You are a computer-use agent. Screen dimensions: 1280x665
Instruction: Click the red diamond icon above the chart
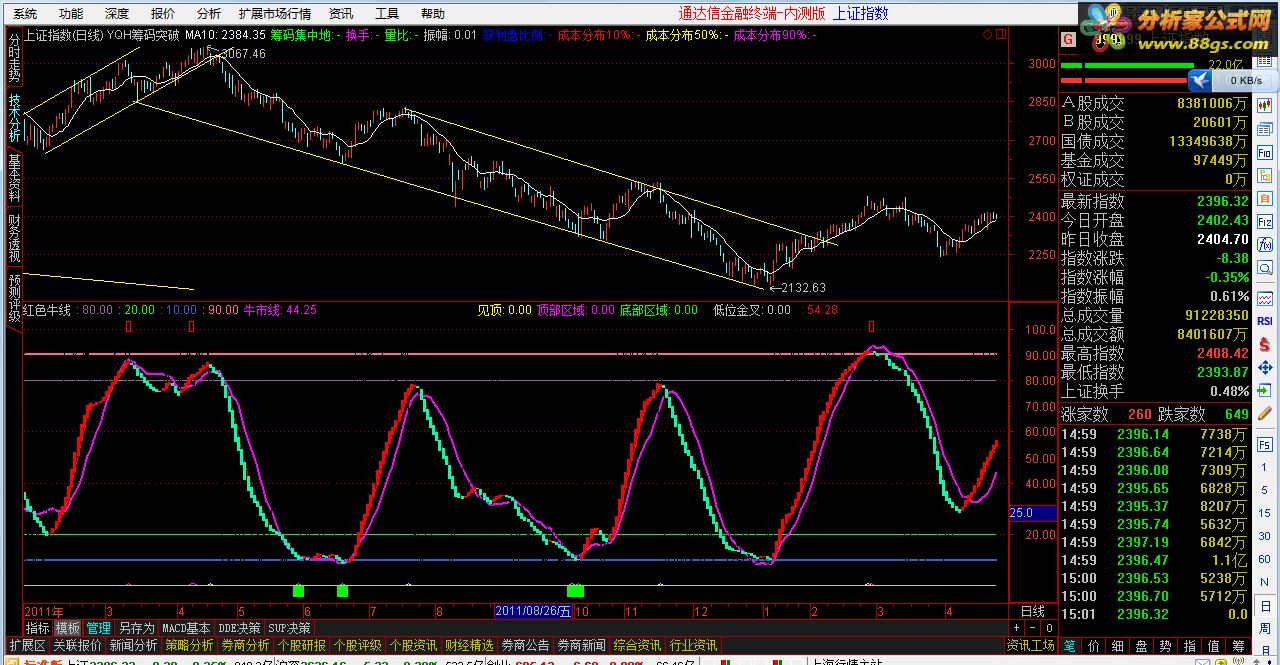tap(987, 35)
